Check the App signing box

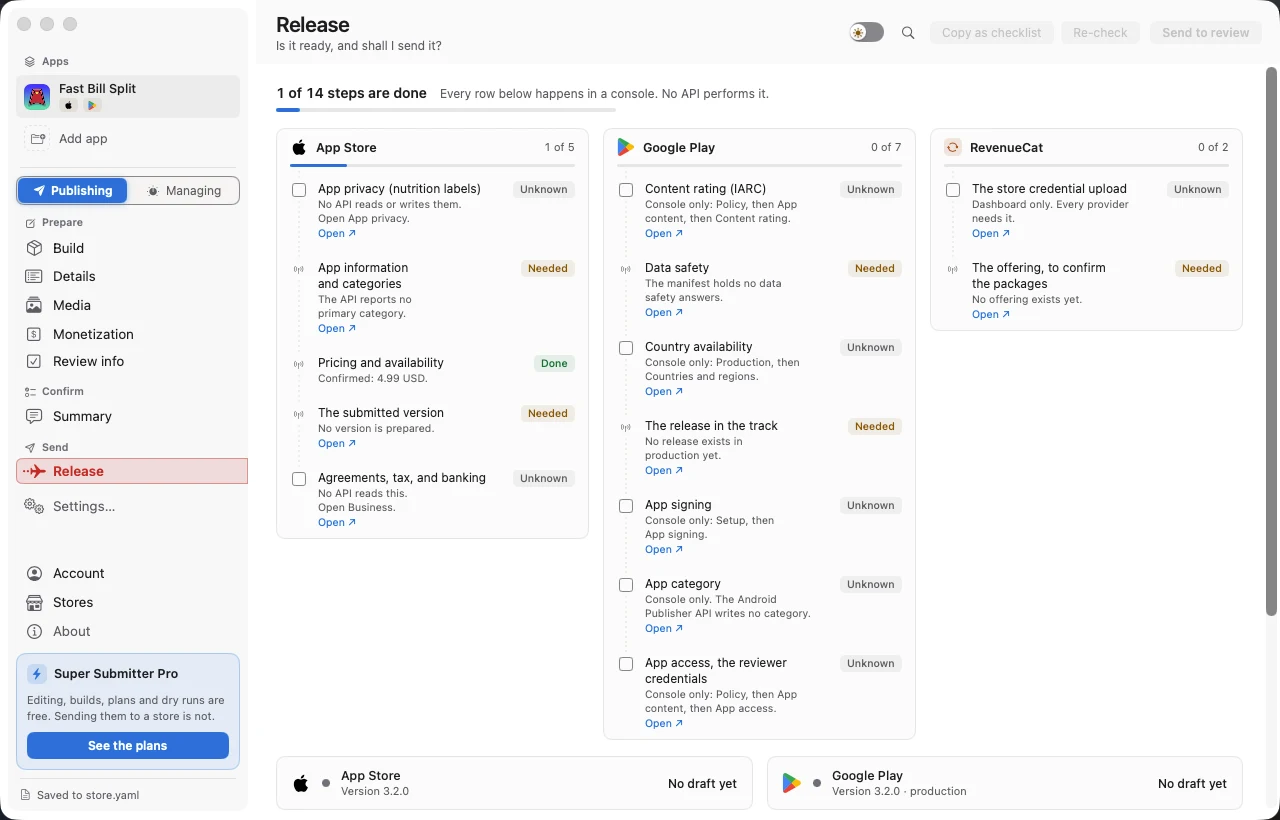pyautogui.click(x=626, y=506)
